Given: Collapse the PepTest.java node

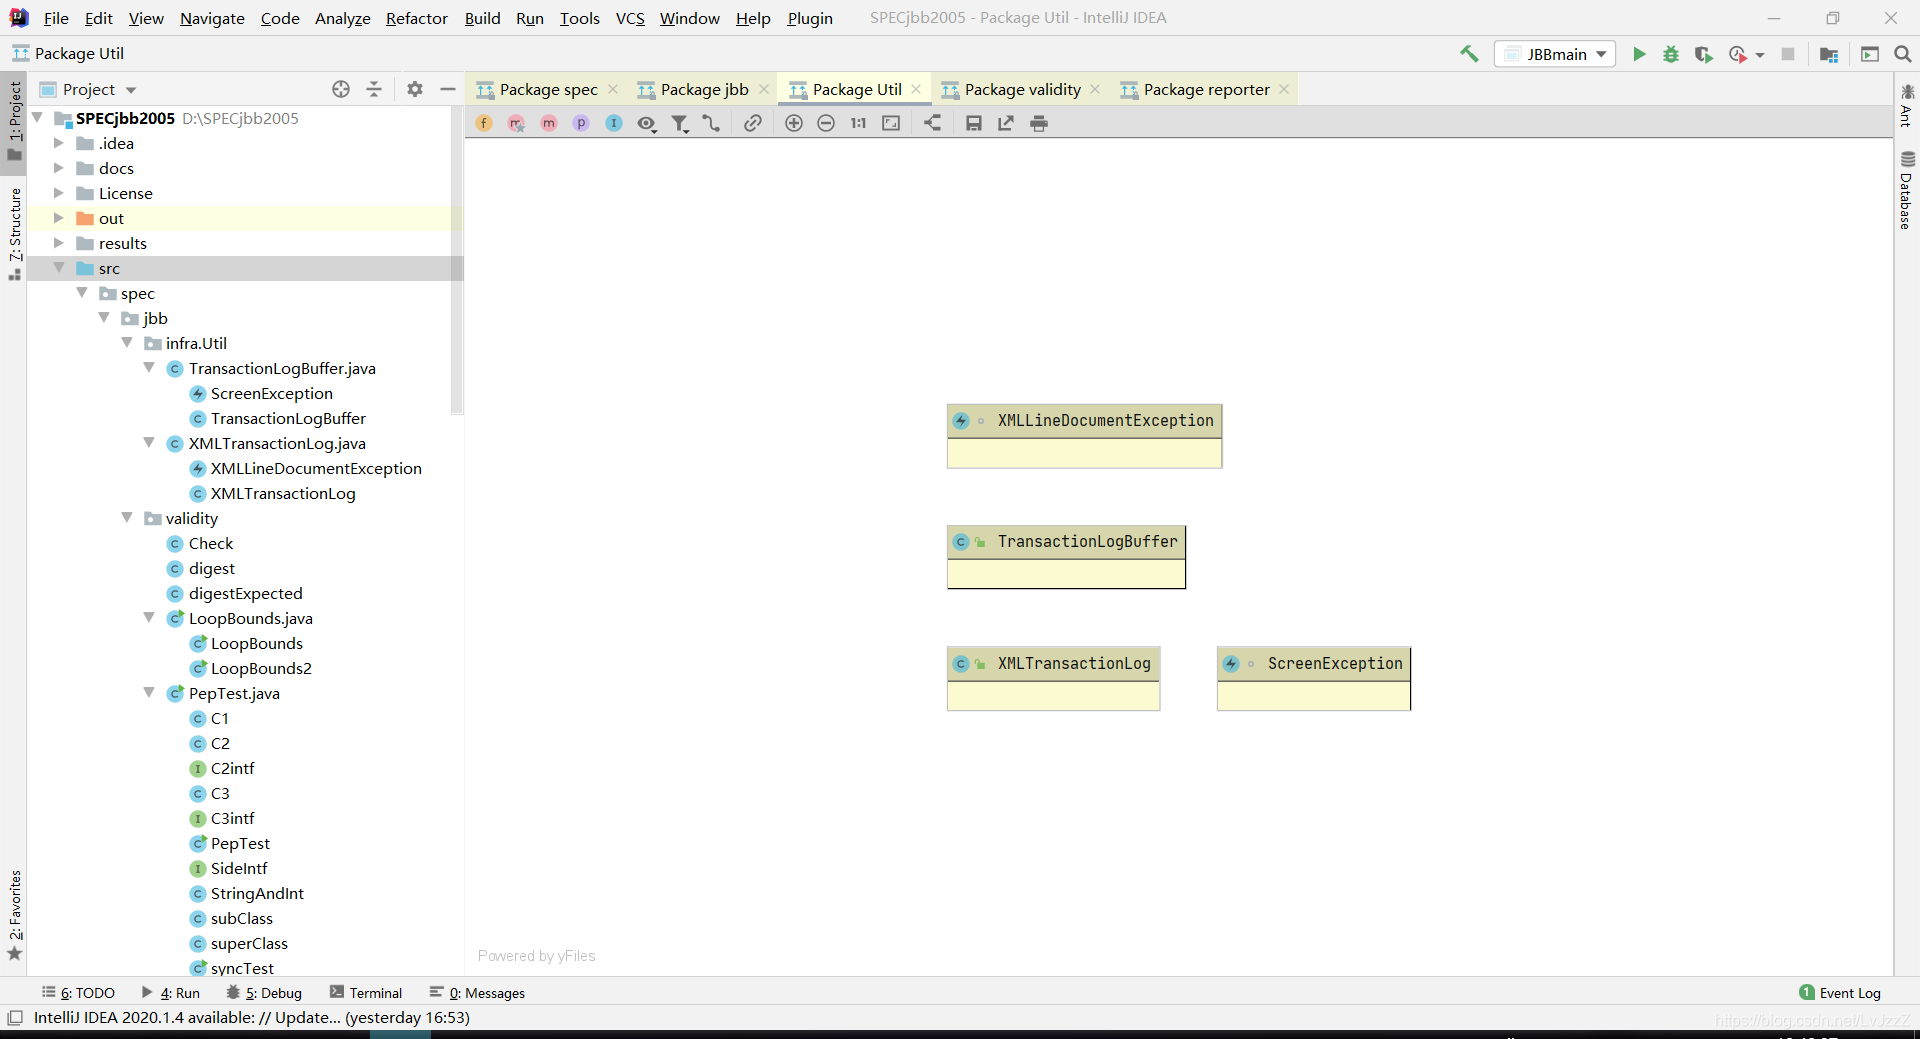Looking at the screenshot, I should [x=149, y=693].
